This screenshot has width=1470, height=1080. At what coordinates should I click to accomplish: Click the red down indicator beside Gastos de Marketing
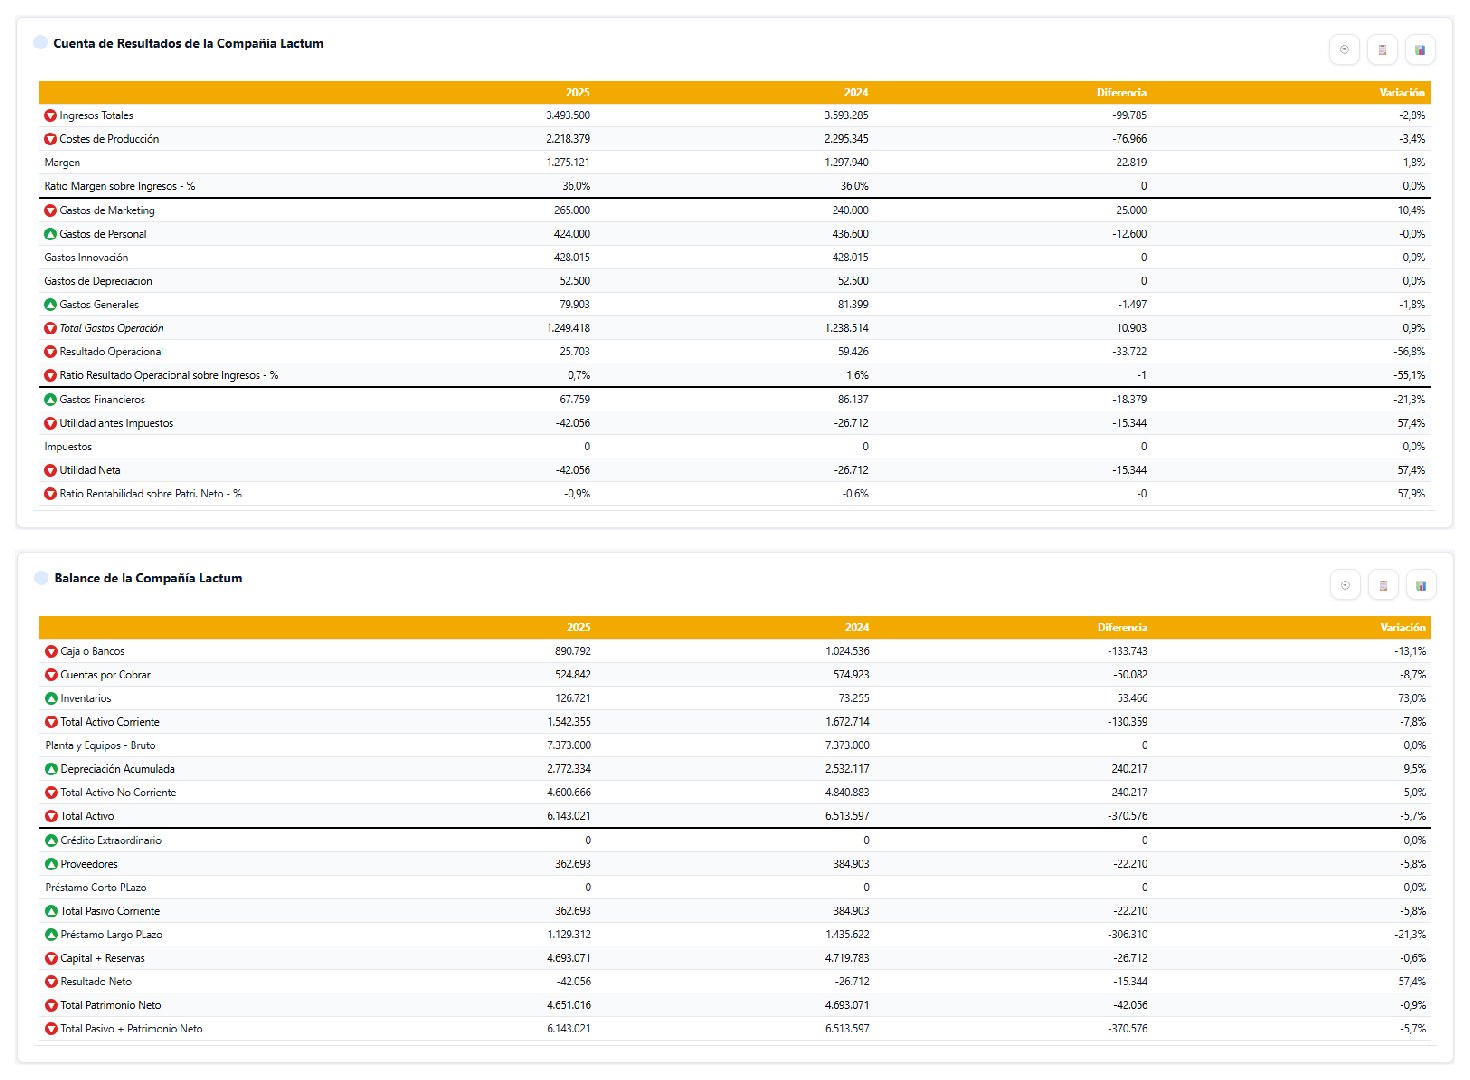tap(51, 211)
